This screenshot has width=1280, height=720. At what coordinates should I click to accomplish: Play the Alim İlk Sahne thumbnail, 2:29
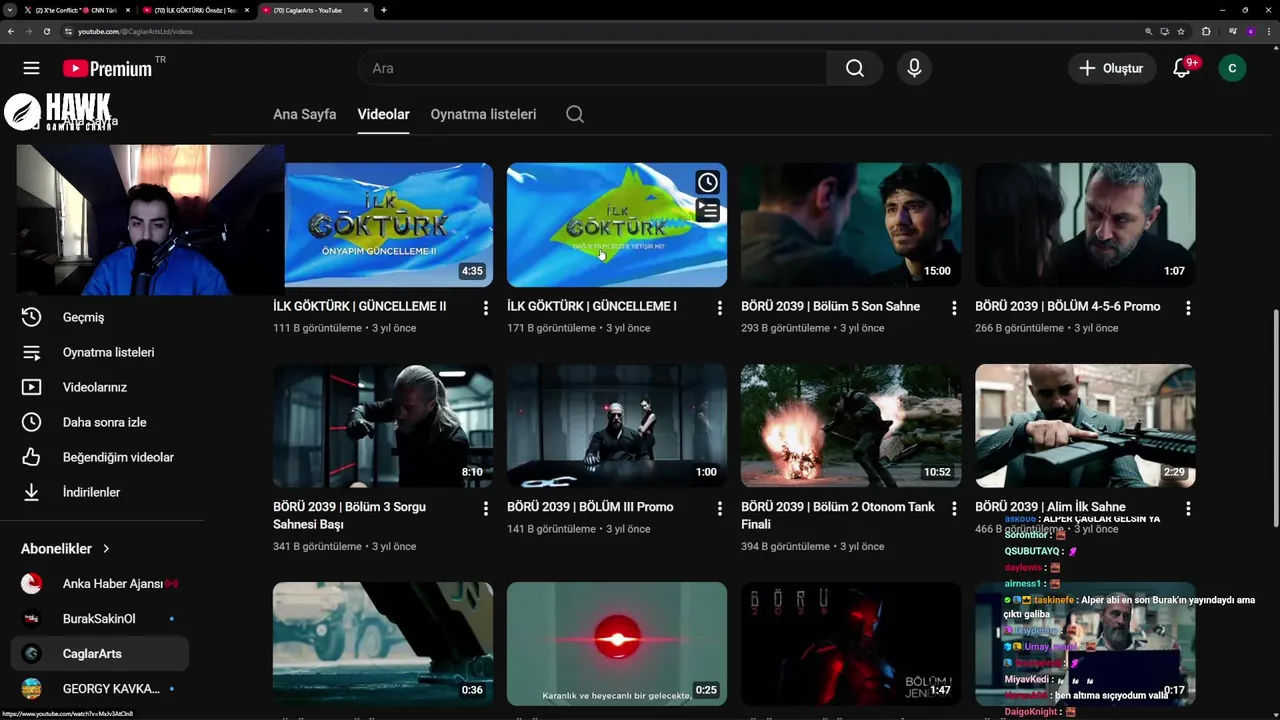tap(1085, 426)
